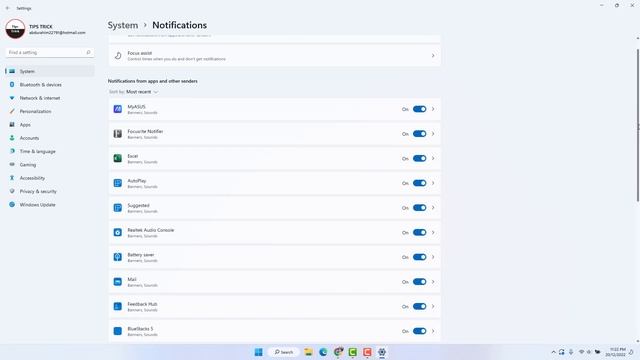Click the TIPS TRICK profile picture
This screenshot has height=360, width=640.
[x=15, y=29]
